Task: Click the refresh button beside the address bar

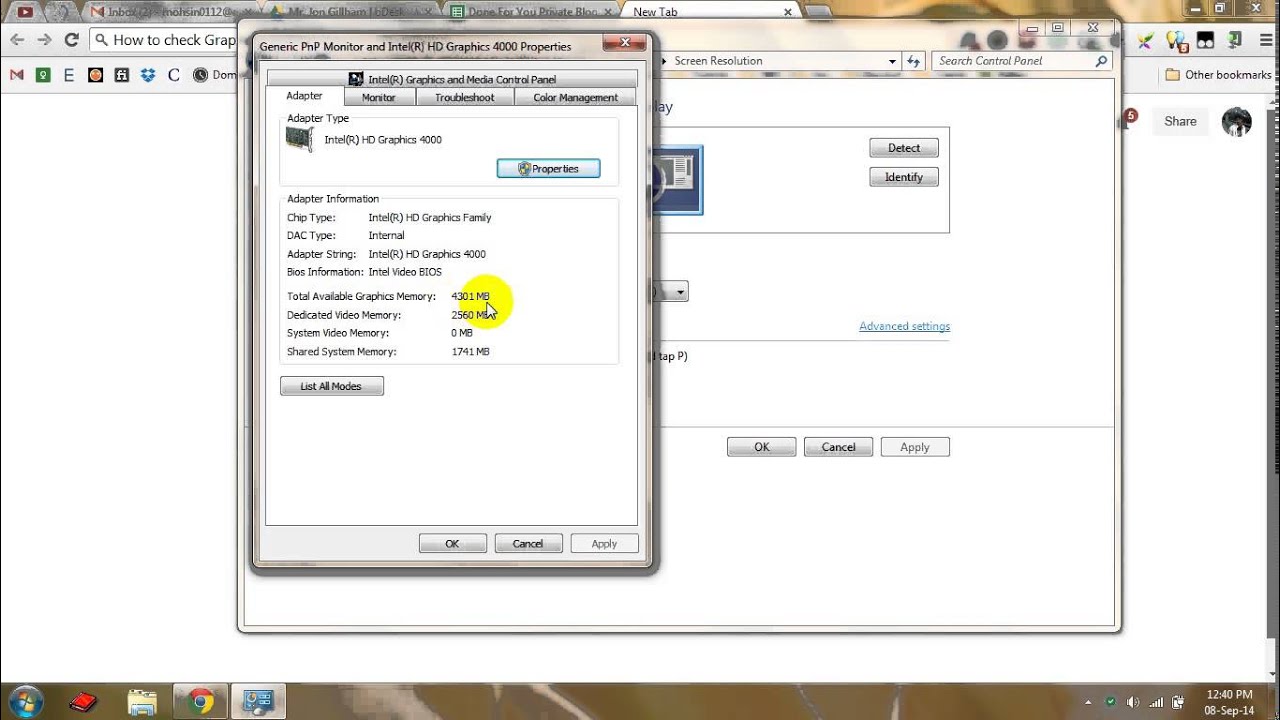Action: point(913,61)
